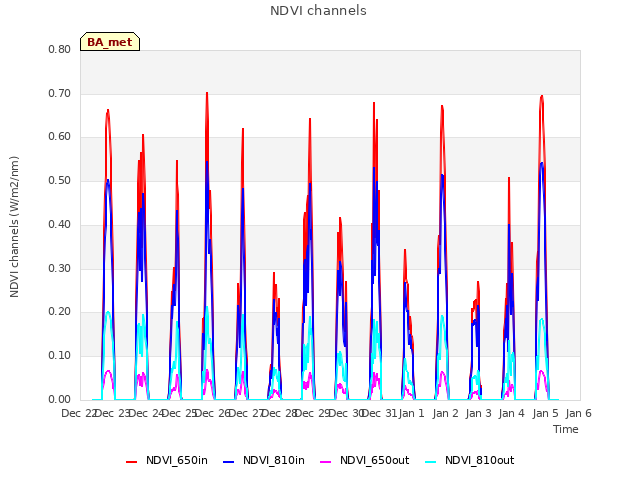Viewport: 640px width, 480px height.
Task: Select the NDVI_650out legend entry
Action: click(364, 460)
